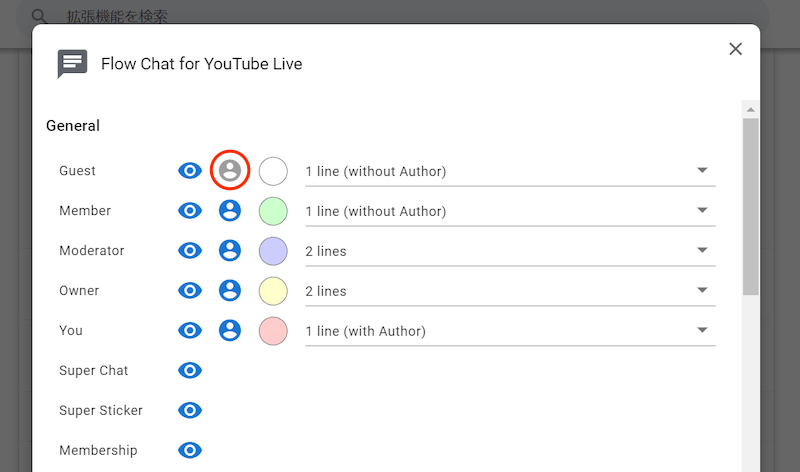Screen dimensions: 800x472
Task: Expand Moderator's 2 lines dropdown
Action: [510, 251]
